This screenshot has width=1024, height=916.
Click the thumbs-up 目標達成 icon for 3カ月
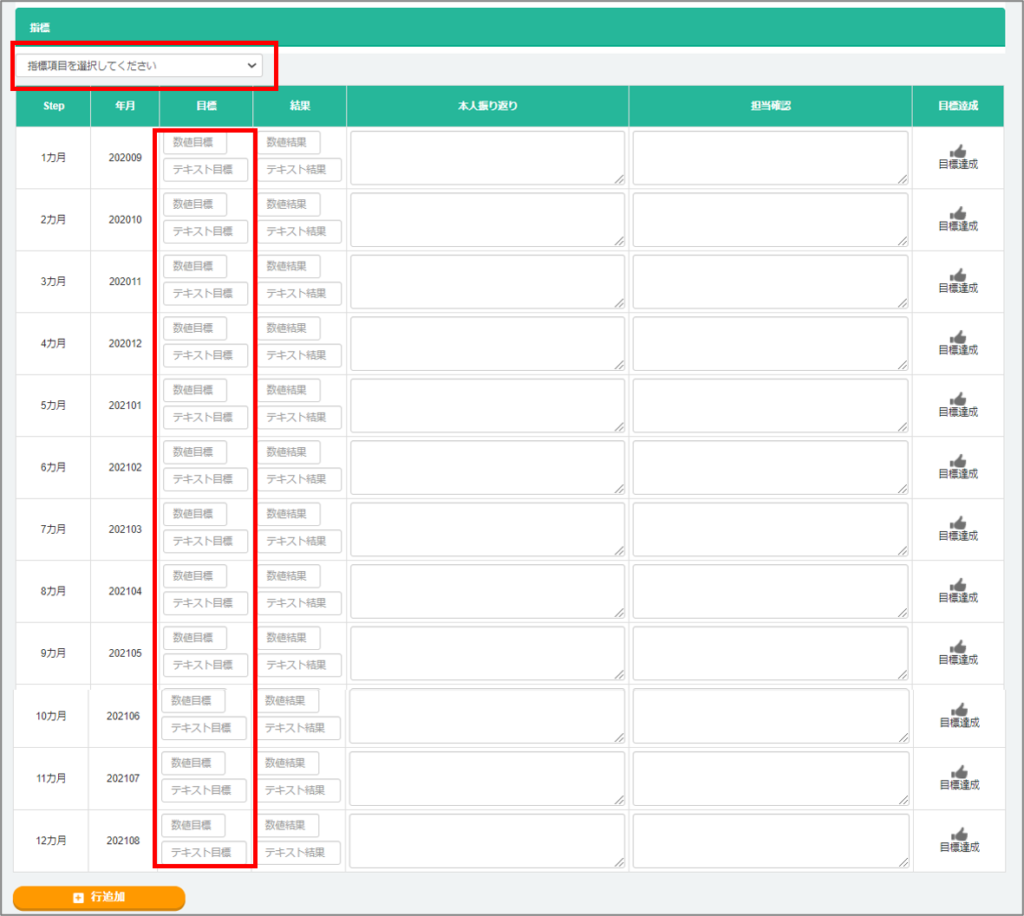pyautogui.click(x=957, y=275)
